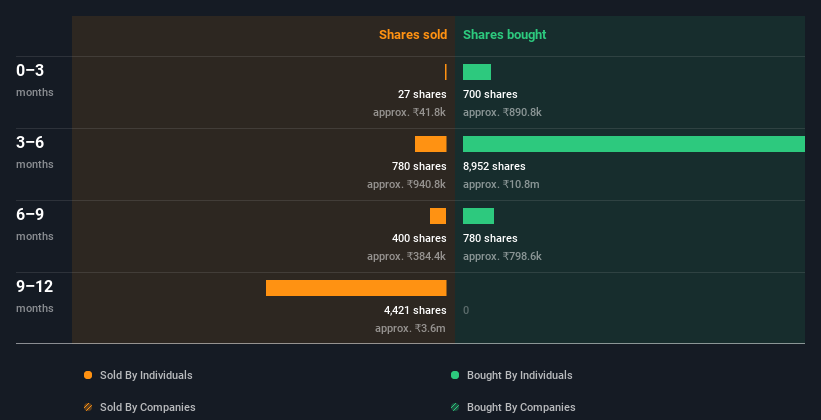Click the 3–6 months long green bought bar
The height and width of the screenshot is (420, 821).
[634, 144]
